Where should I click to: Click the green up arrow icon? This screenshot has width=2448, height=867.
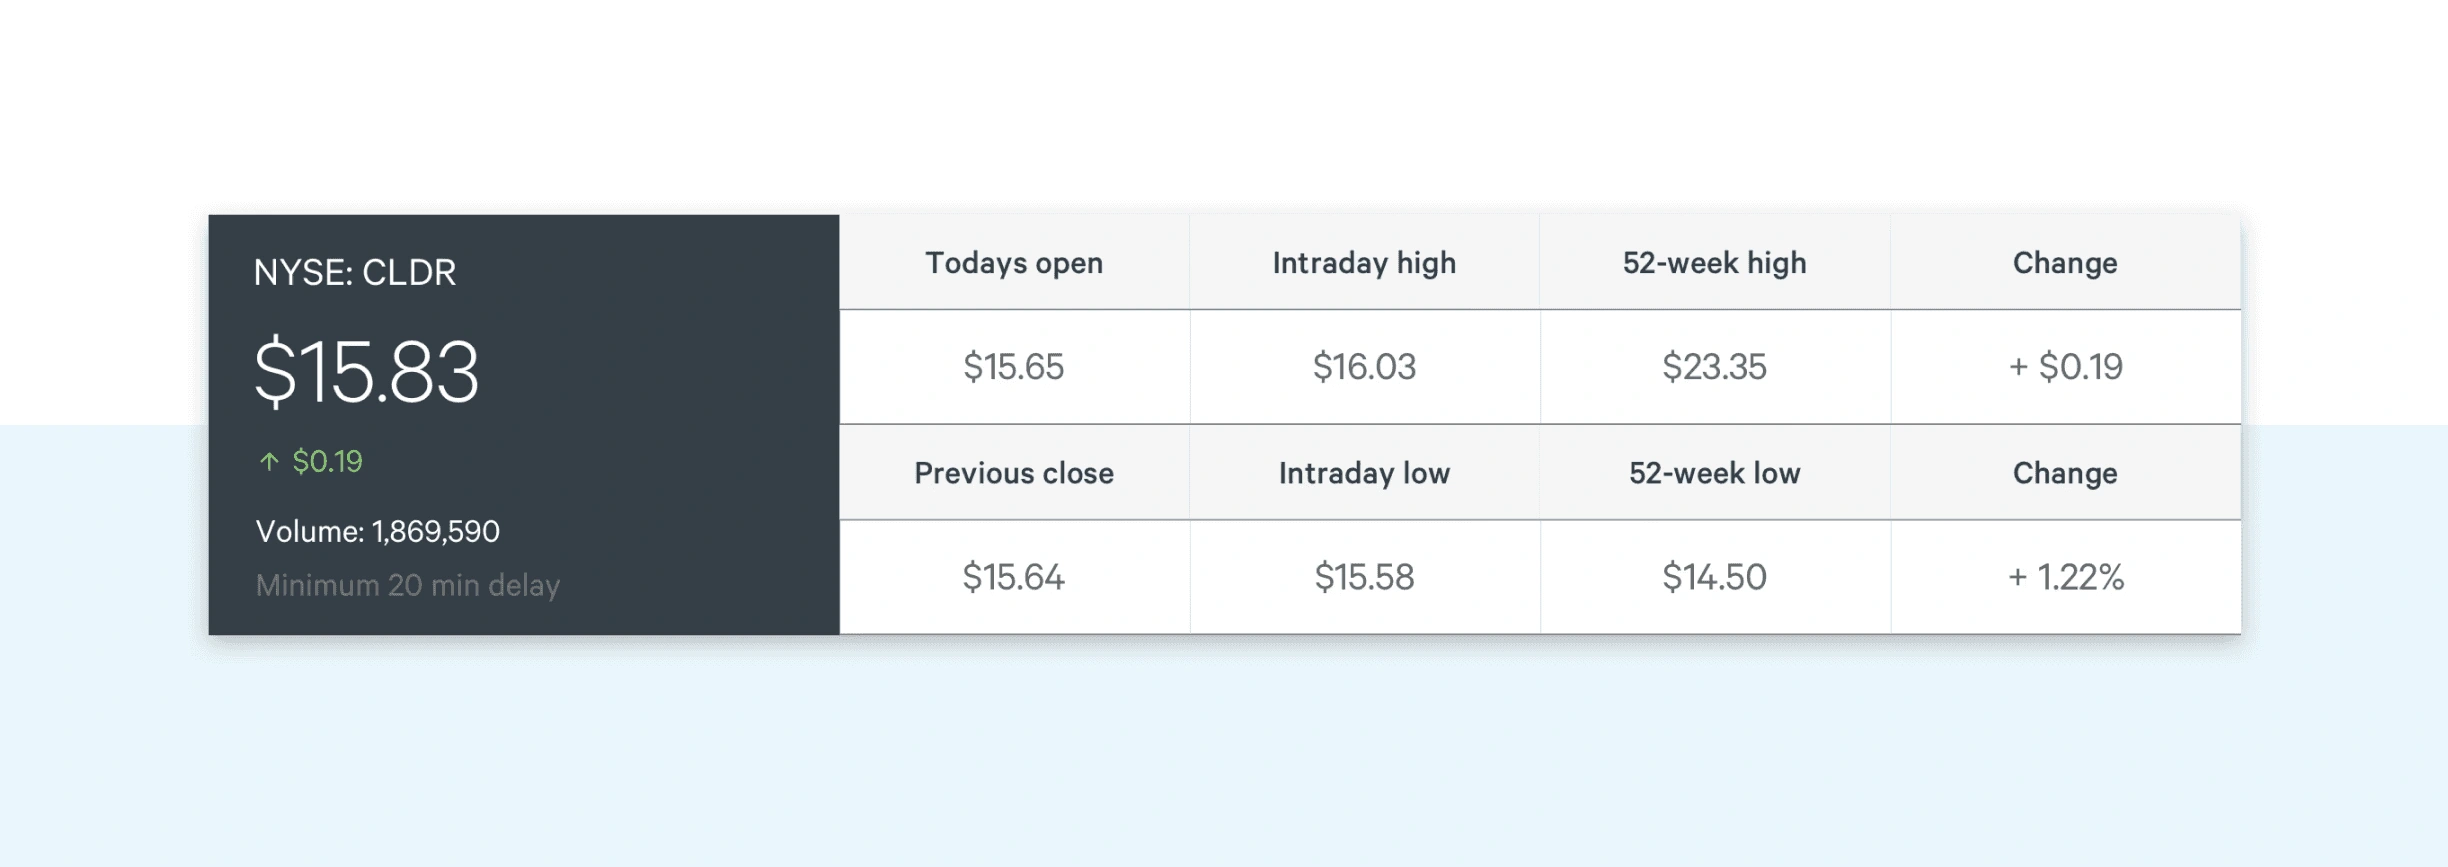pos(269,461)
